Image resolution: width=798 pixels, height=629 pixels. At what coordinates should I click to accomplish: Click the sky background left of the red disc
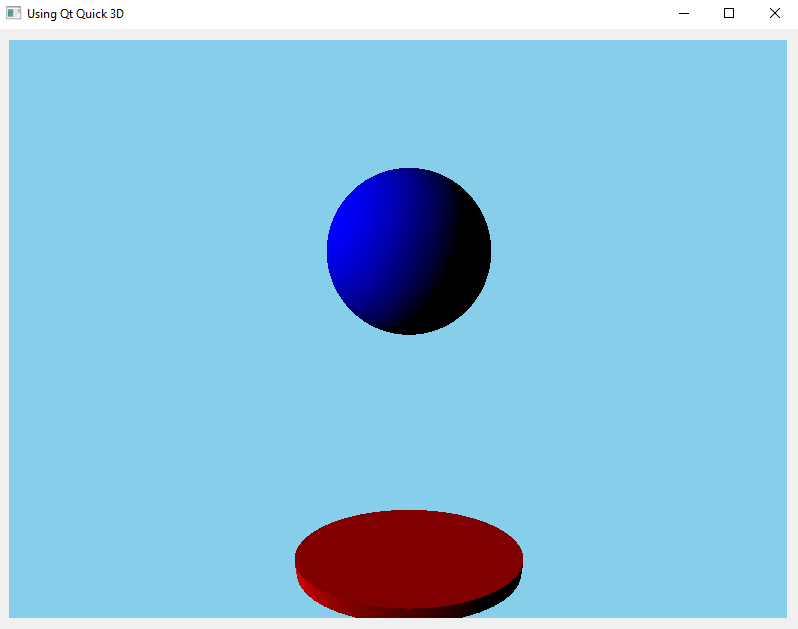pos(150,560)
